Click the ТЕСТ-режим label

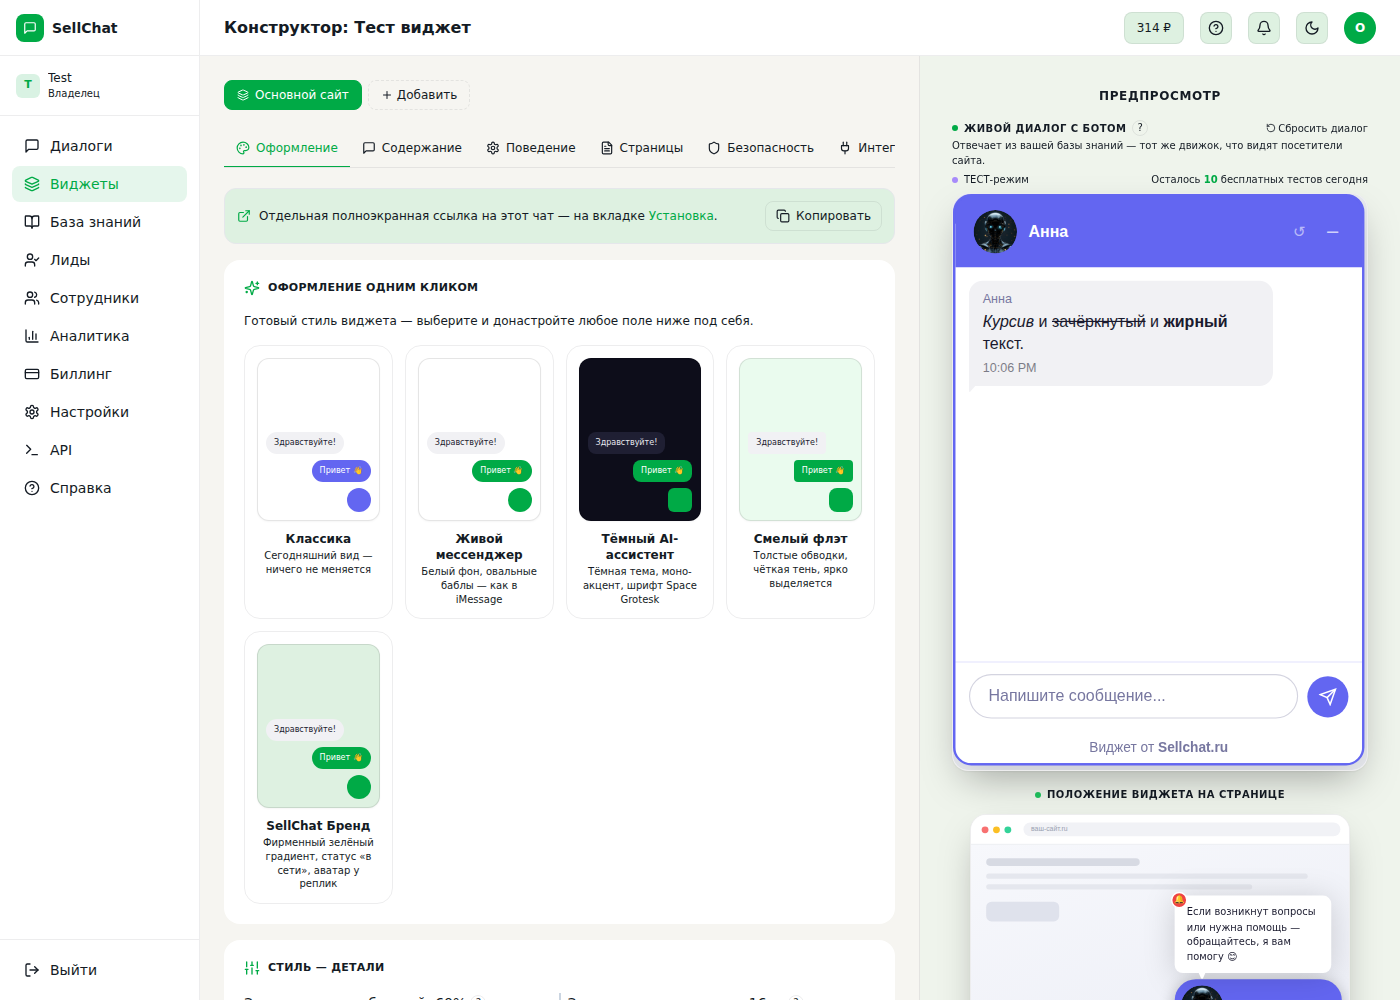pyautogui.click(x=995, y=180)
